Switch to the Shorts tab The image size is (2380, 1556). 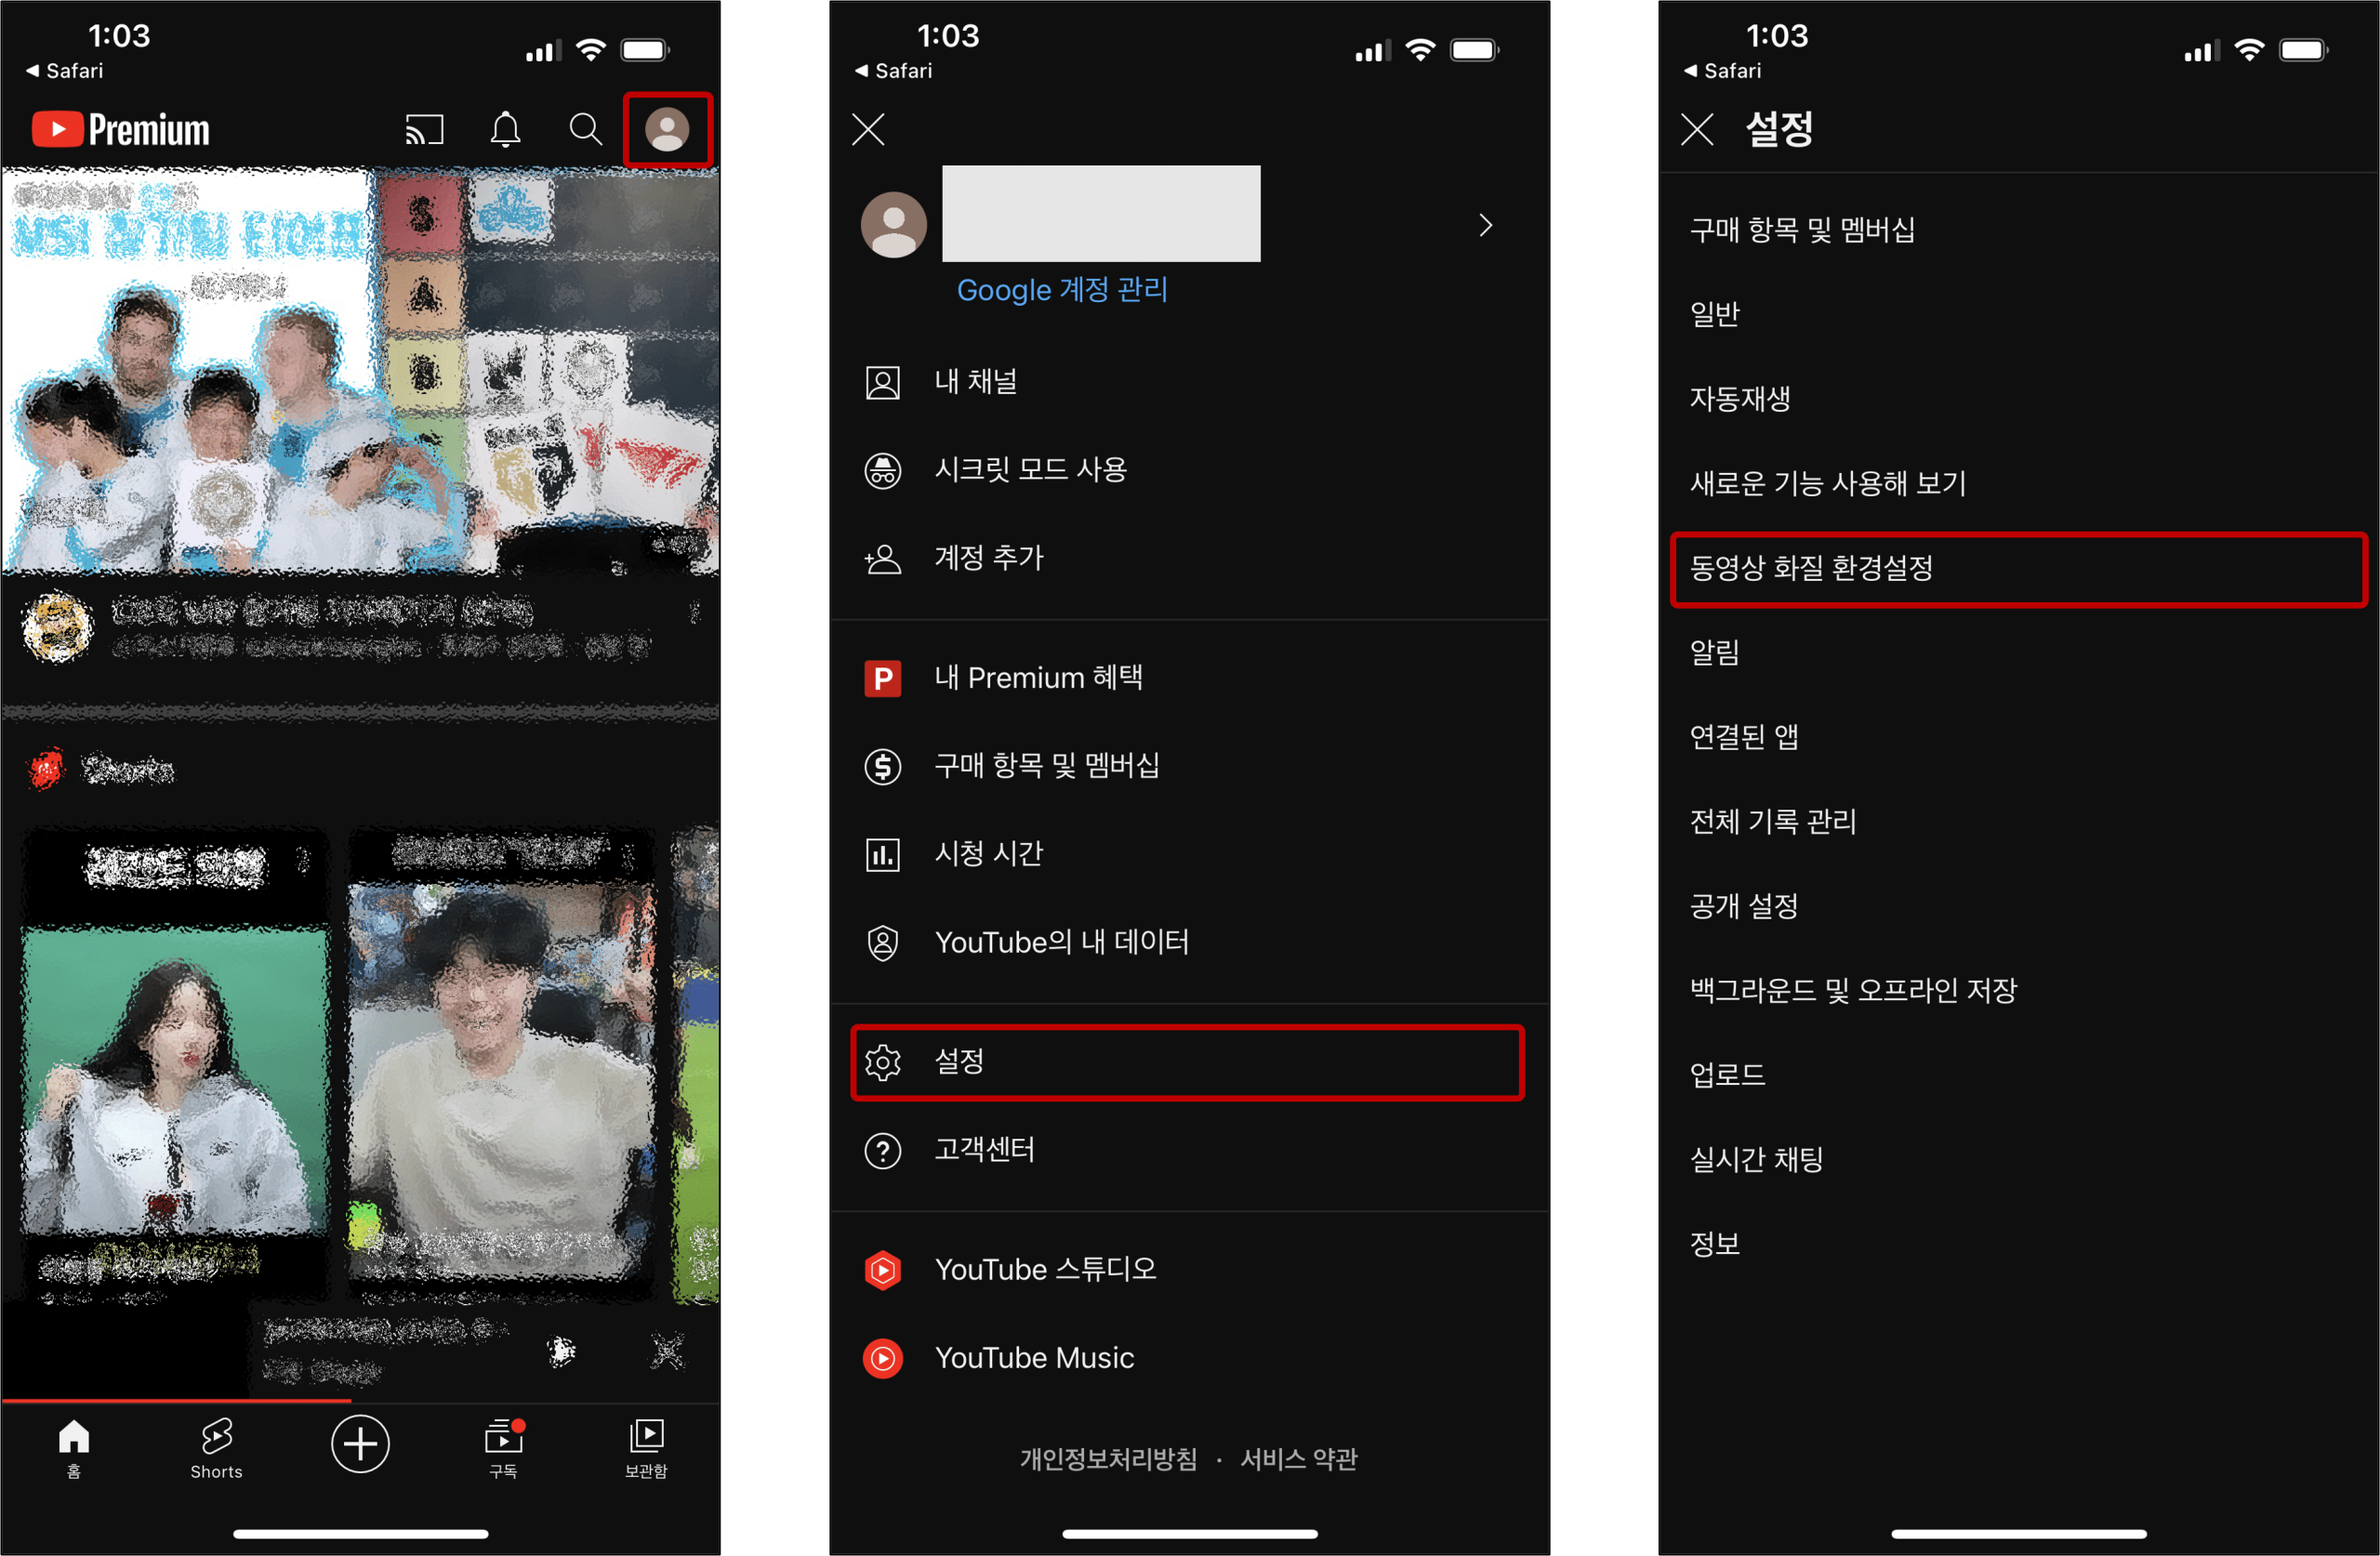pos(216,1448)
